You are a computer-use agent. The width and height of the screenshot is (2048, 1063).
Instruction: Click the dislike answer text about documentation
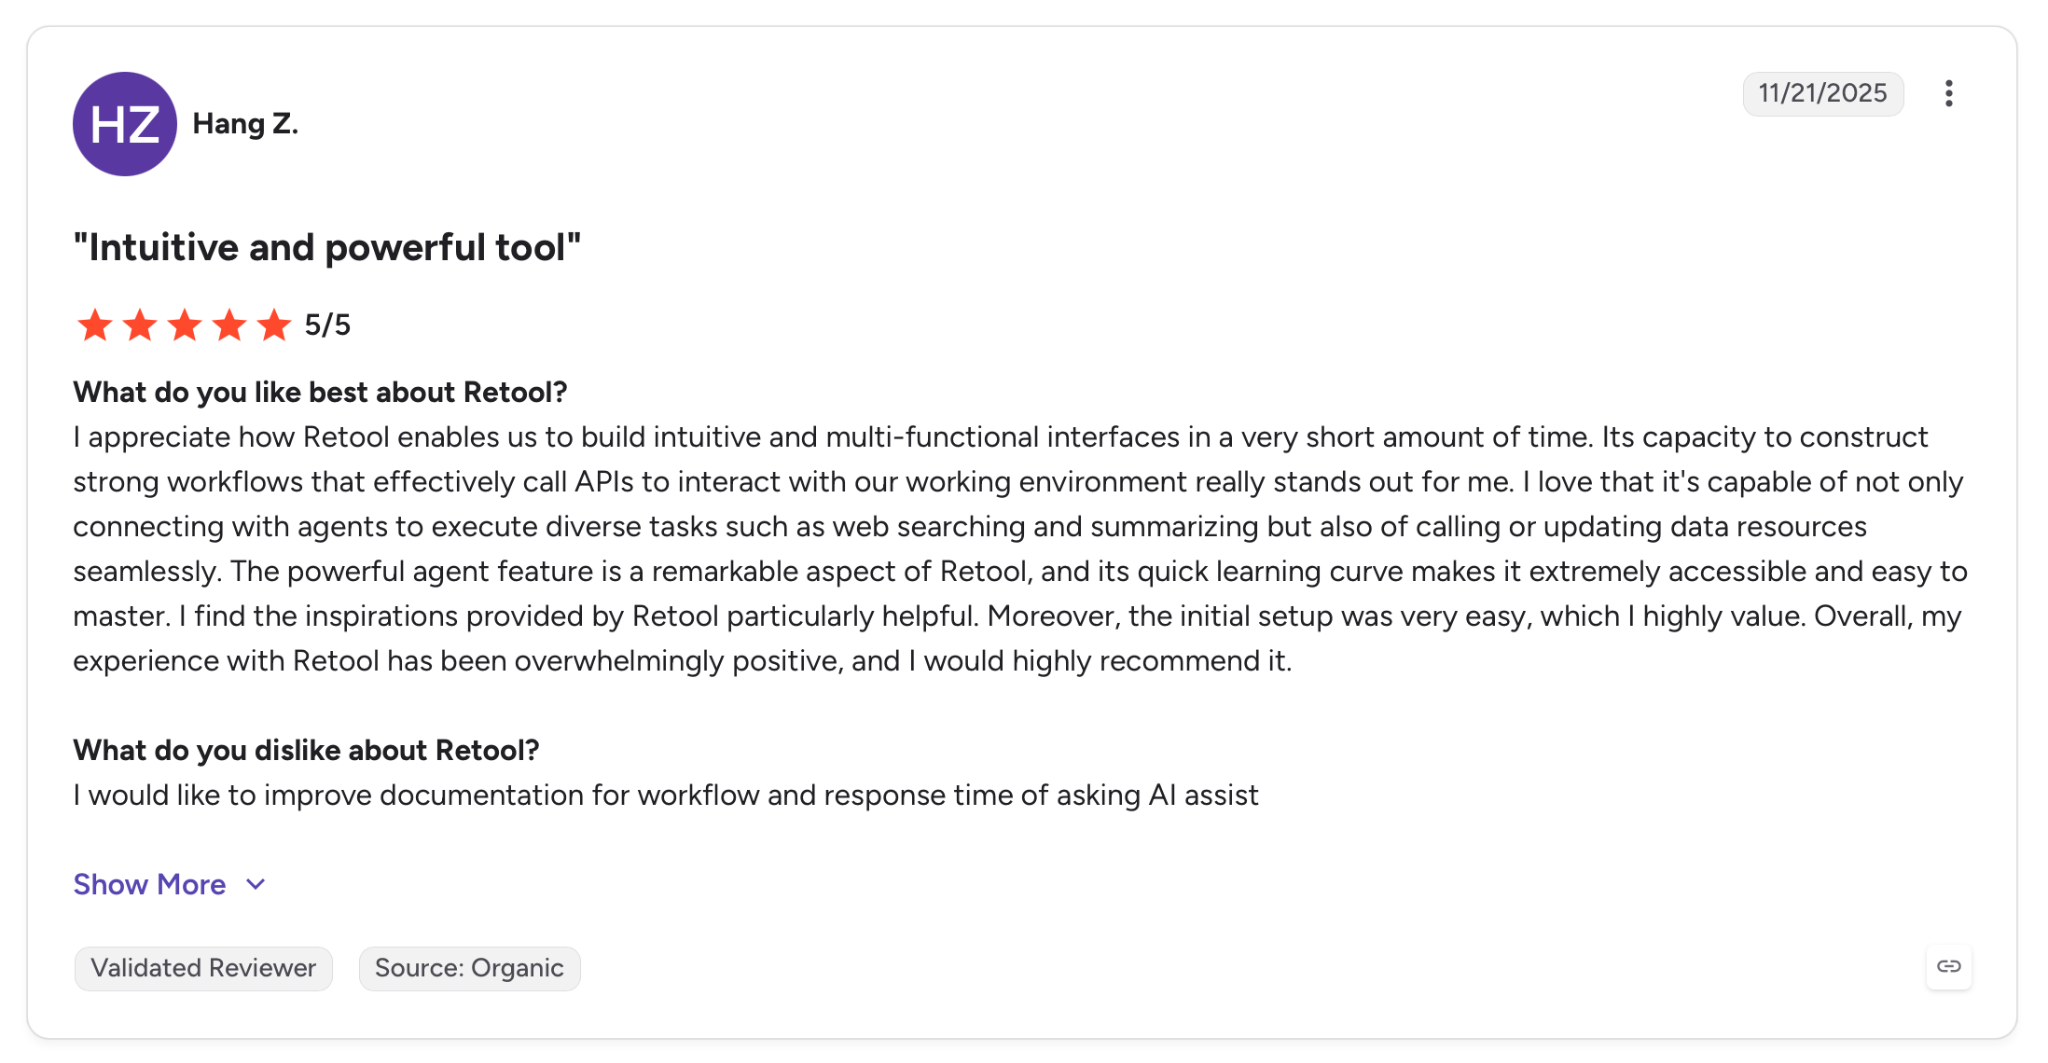point(666,795)
